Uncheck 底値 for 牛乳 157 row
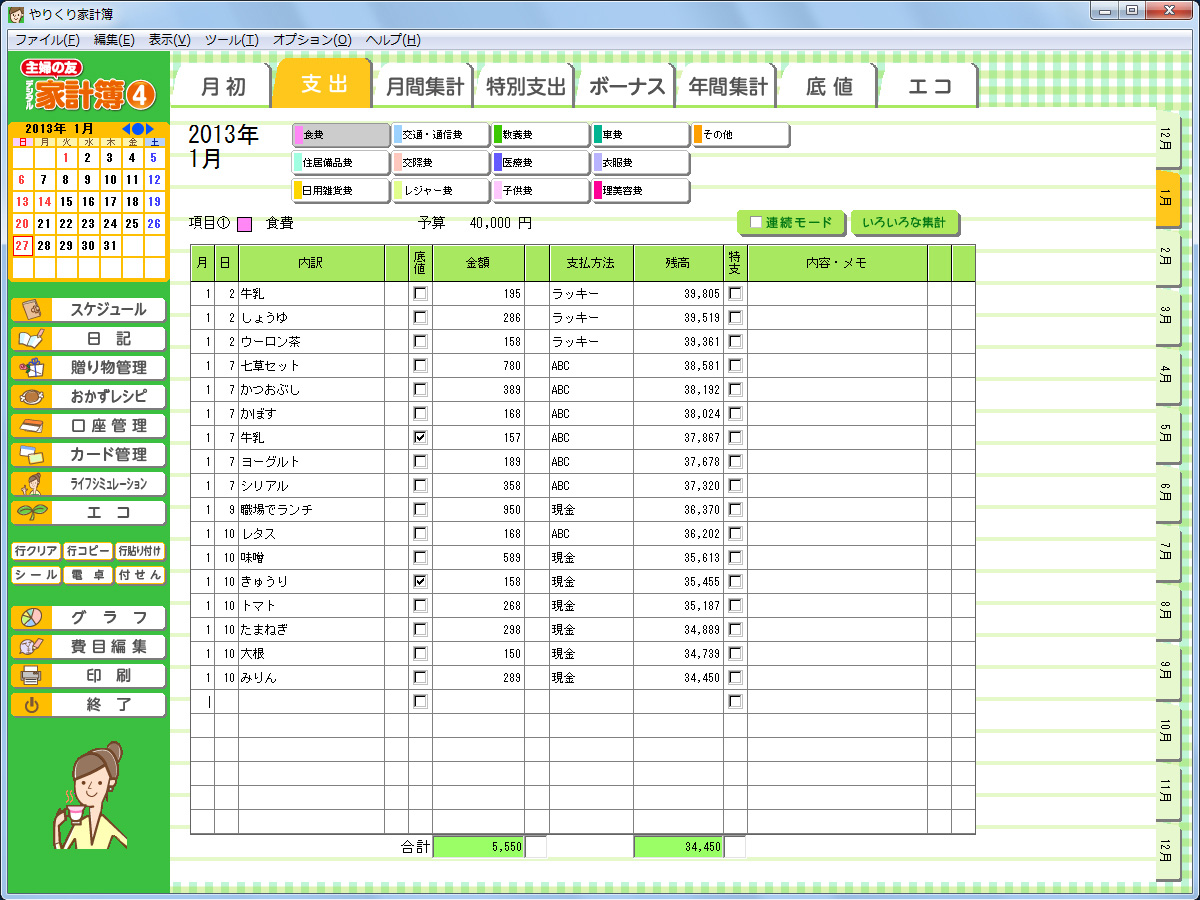This screenshot has width=1200, height=900. (420, 438)
